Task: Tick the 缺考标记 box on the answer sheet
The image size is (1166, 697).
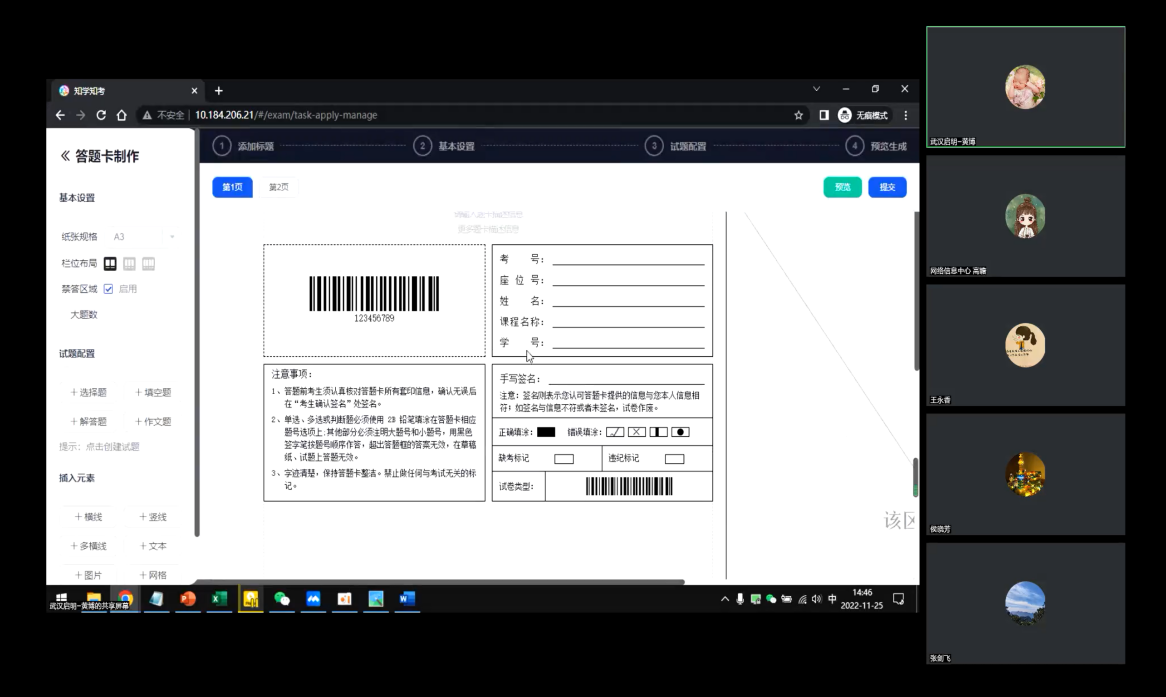Action: [564, 459]
